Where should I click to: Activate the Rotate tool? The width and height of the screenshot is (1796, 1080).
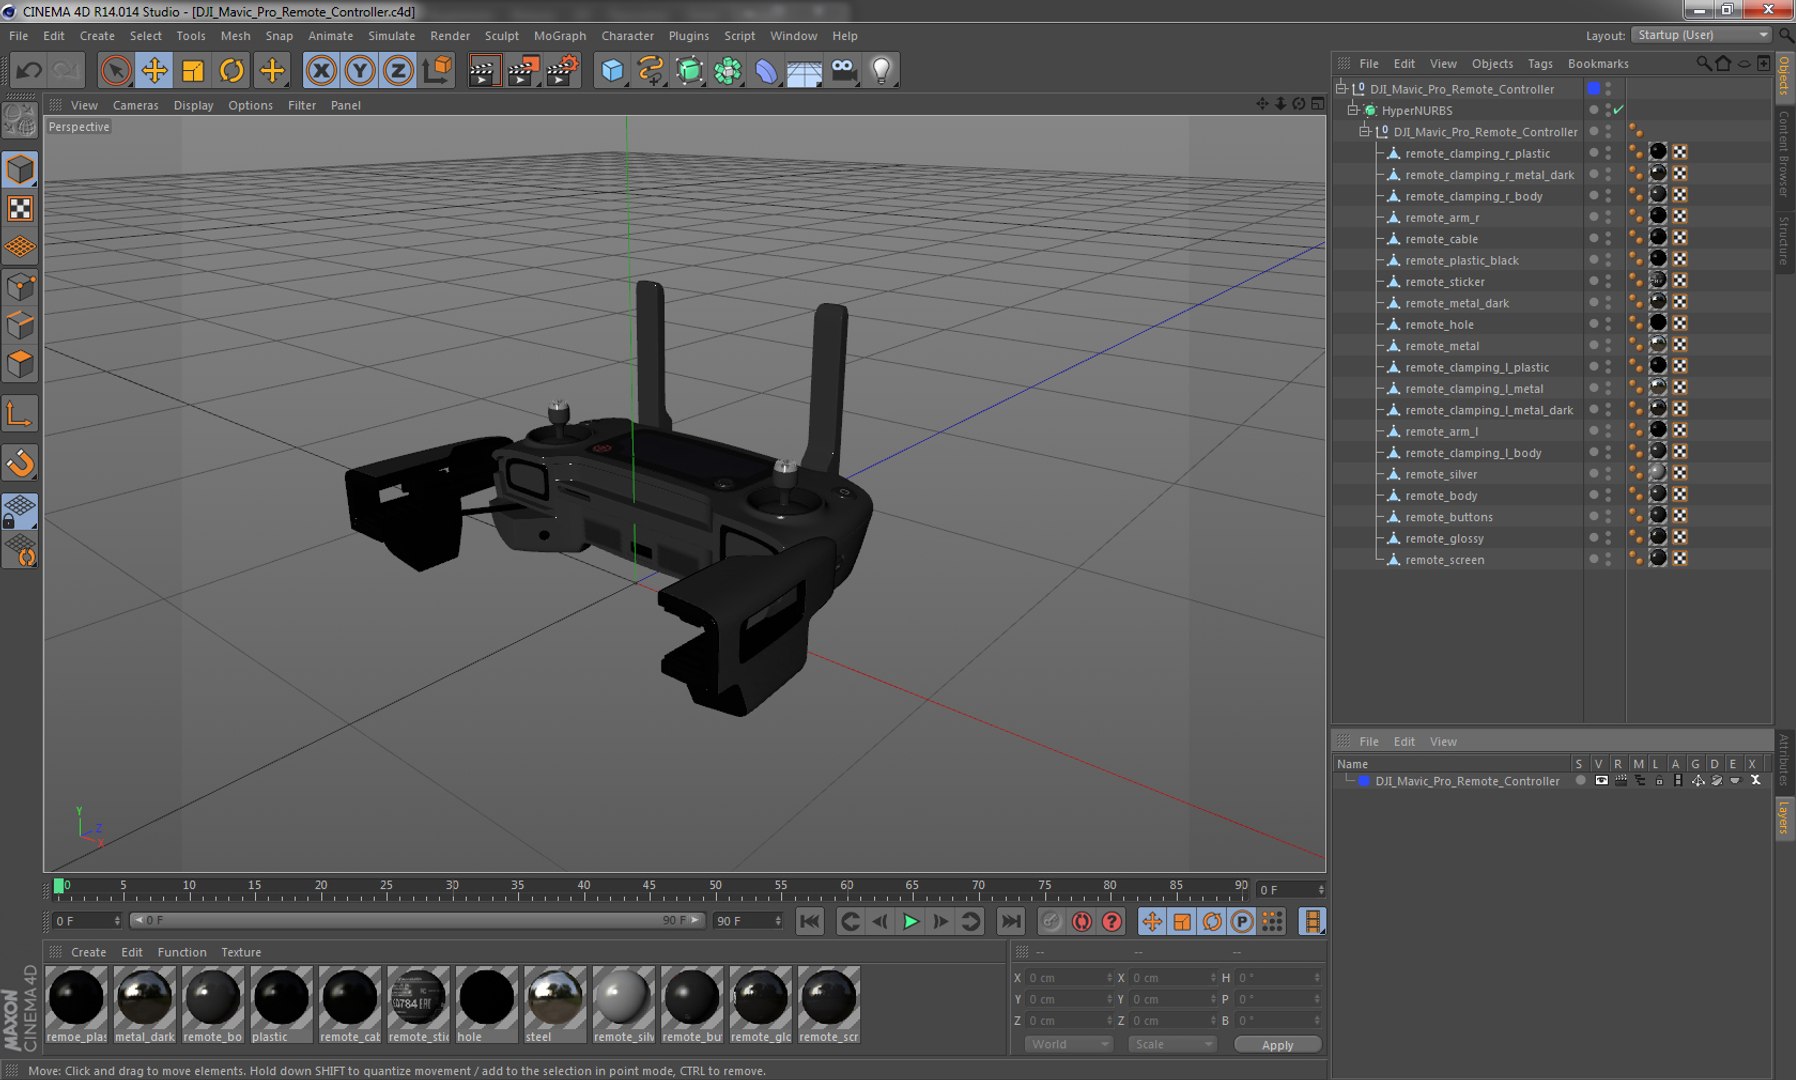click(x=232, y=70)
